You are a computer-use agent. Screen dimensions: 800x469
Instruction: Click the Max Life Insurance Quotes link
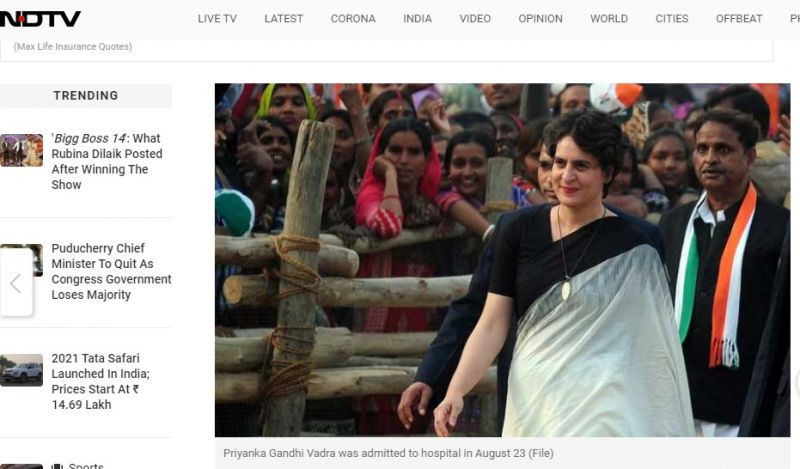click(x=73, y=46)
